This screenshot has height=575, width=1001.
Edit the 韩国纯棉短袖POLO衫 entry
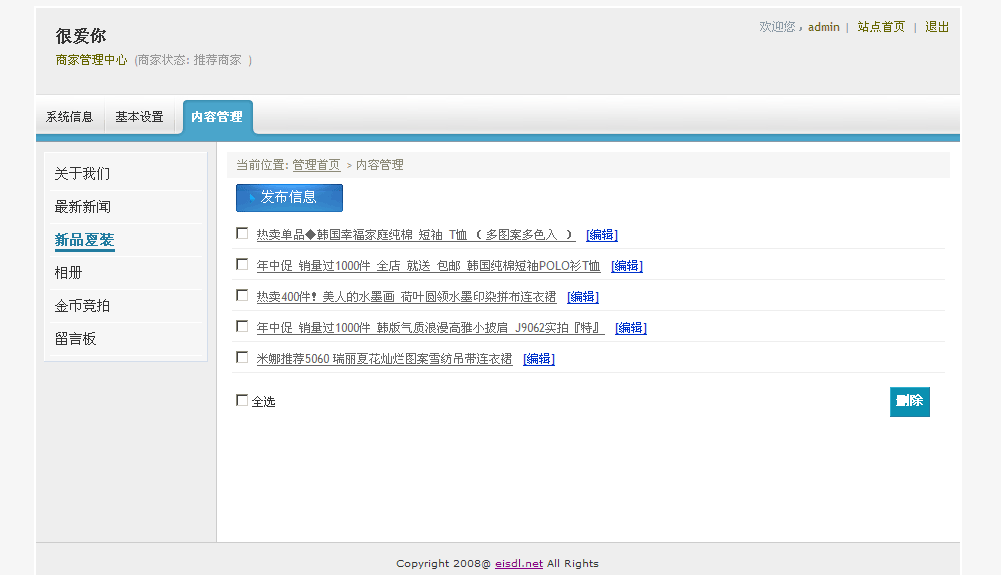(627, 266)
